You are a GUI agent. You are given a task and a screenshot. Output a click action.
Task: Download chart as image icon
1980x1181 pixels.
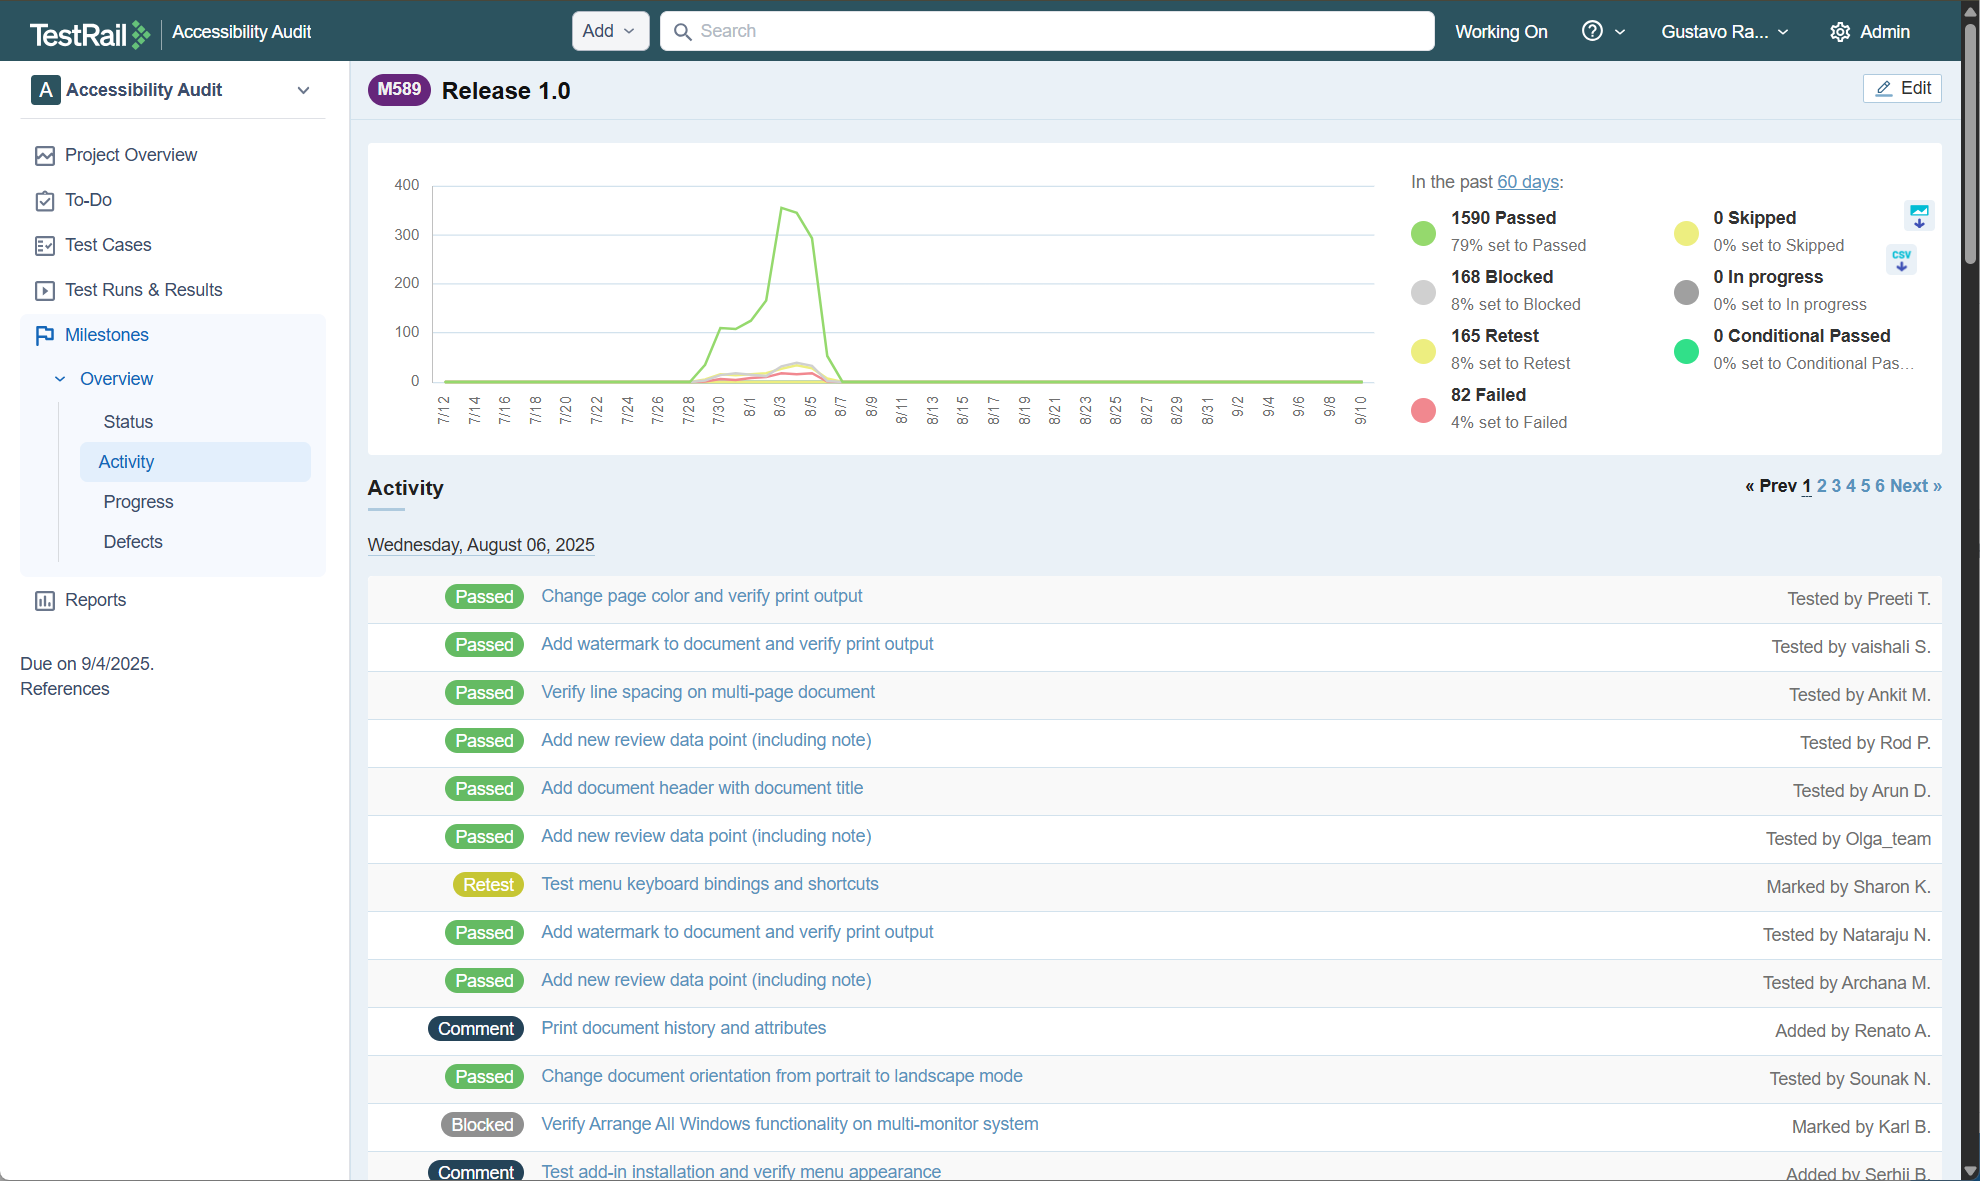coord(1919,215)
